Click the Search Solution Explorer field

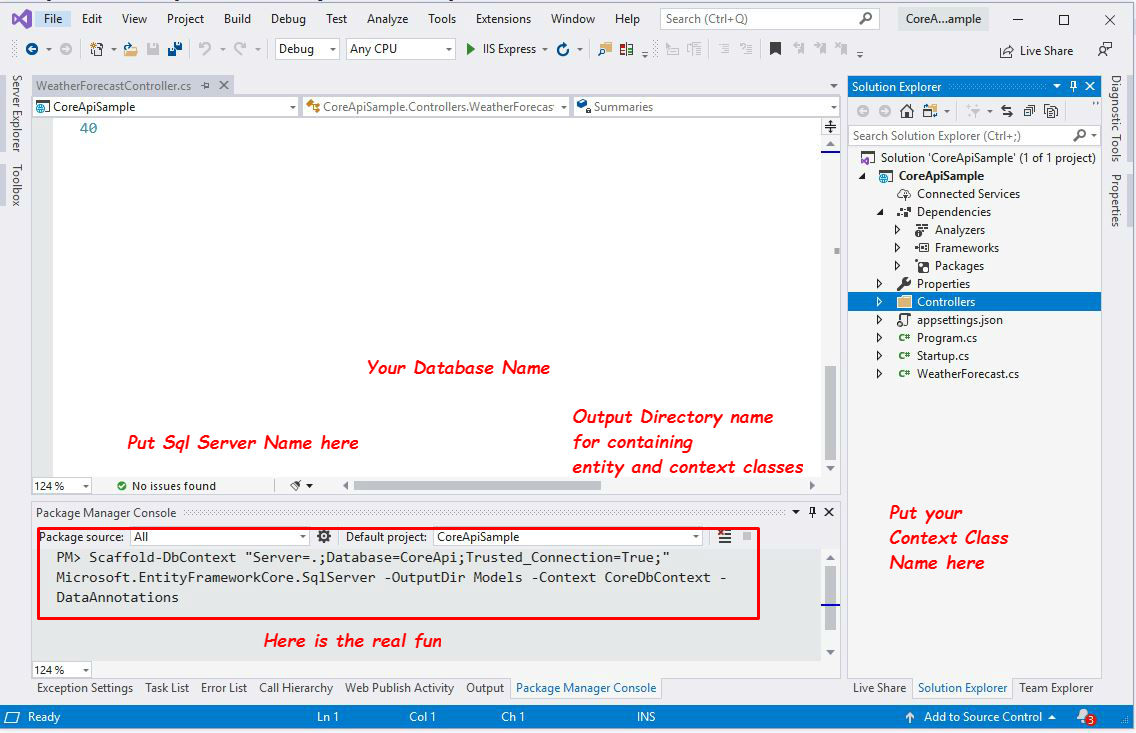[x=961, y=135]
